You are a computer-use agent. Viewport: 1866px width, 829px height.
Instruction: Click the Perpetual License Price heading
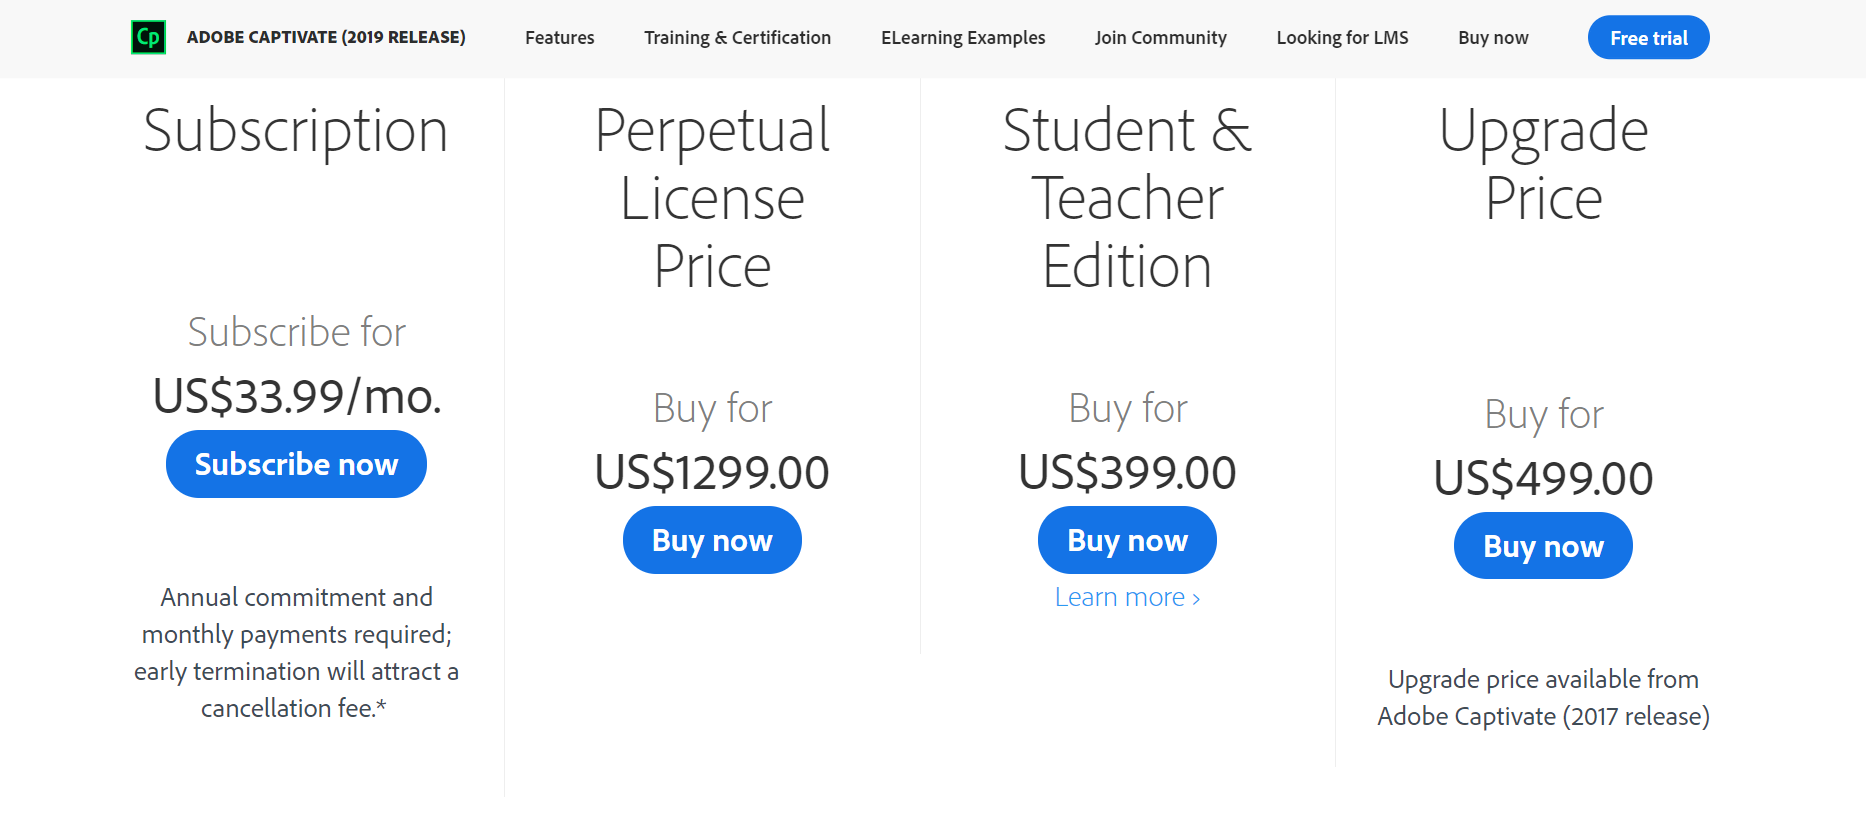click(711, 198)
